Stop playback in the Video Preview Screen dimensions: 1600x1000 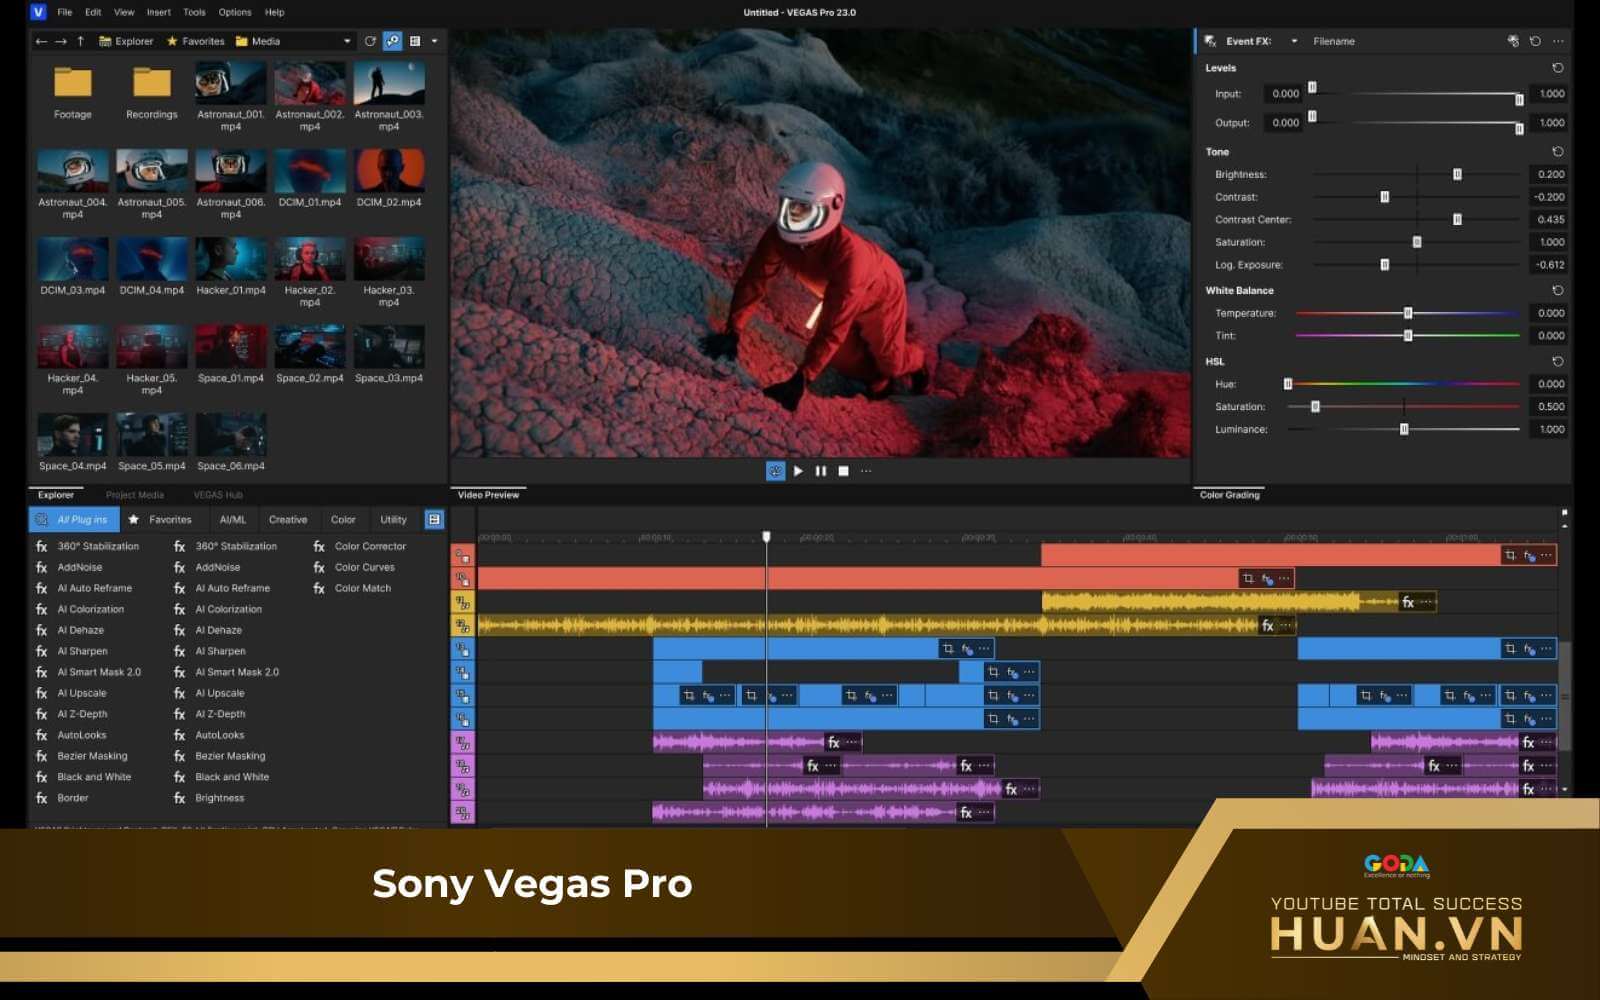coord(843,471)
